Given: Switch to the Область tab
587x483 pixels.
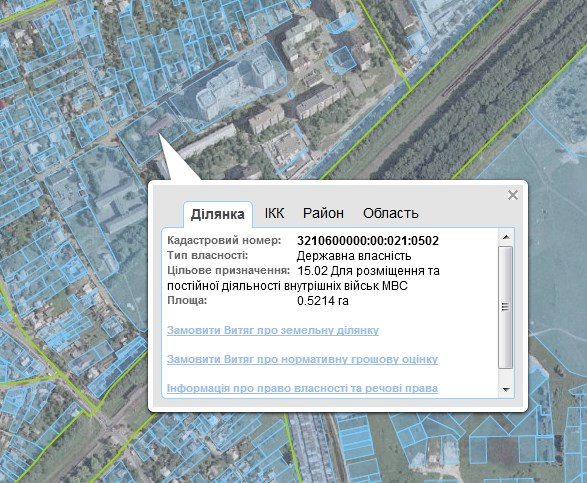Looking at the screenshot, I should 390,213.
